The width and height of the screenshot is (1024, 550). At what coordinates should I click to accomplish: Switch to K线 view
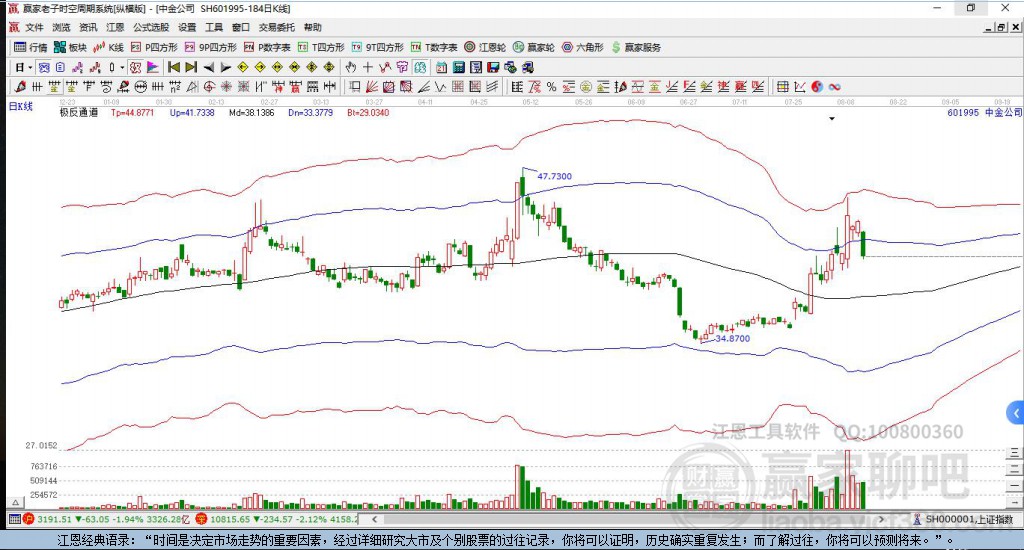point(108,47)
